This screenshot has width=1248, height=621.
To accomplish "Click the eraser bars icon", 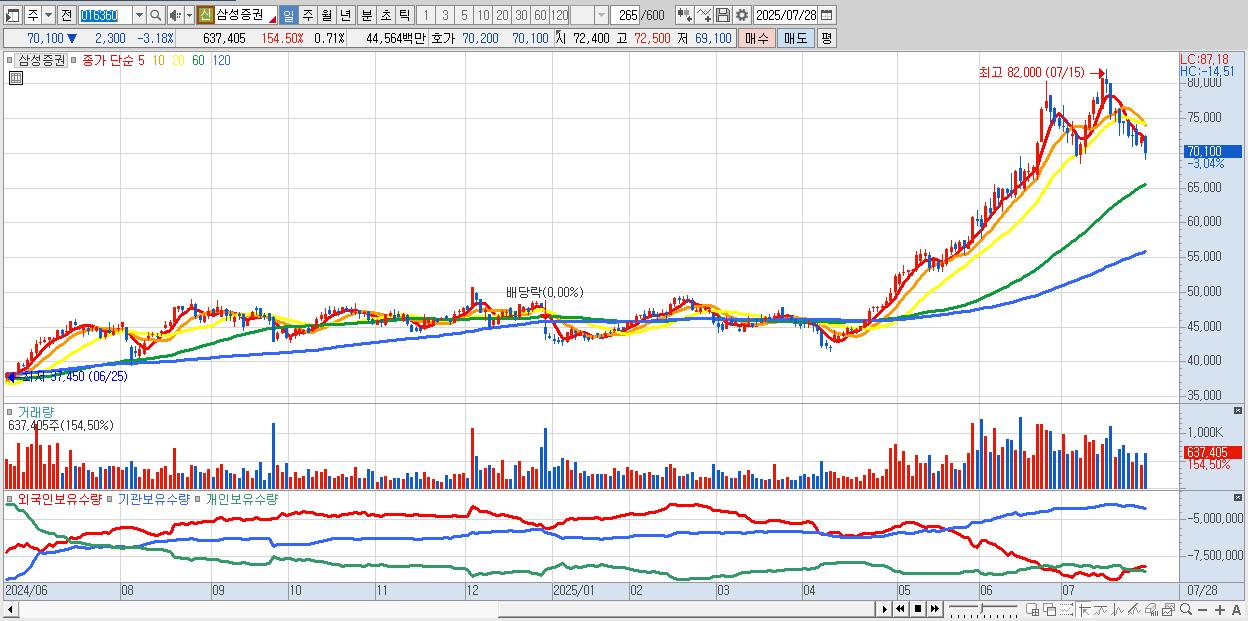I will point(1151,609).
